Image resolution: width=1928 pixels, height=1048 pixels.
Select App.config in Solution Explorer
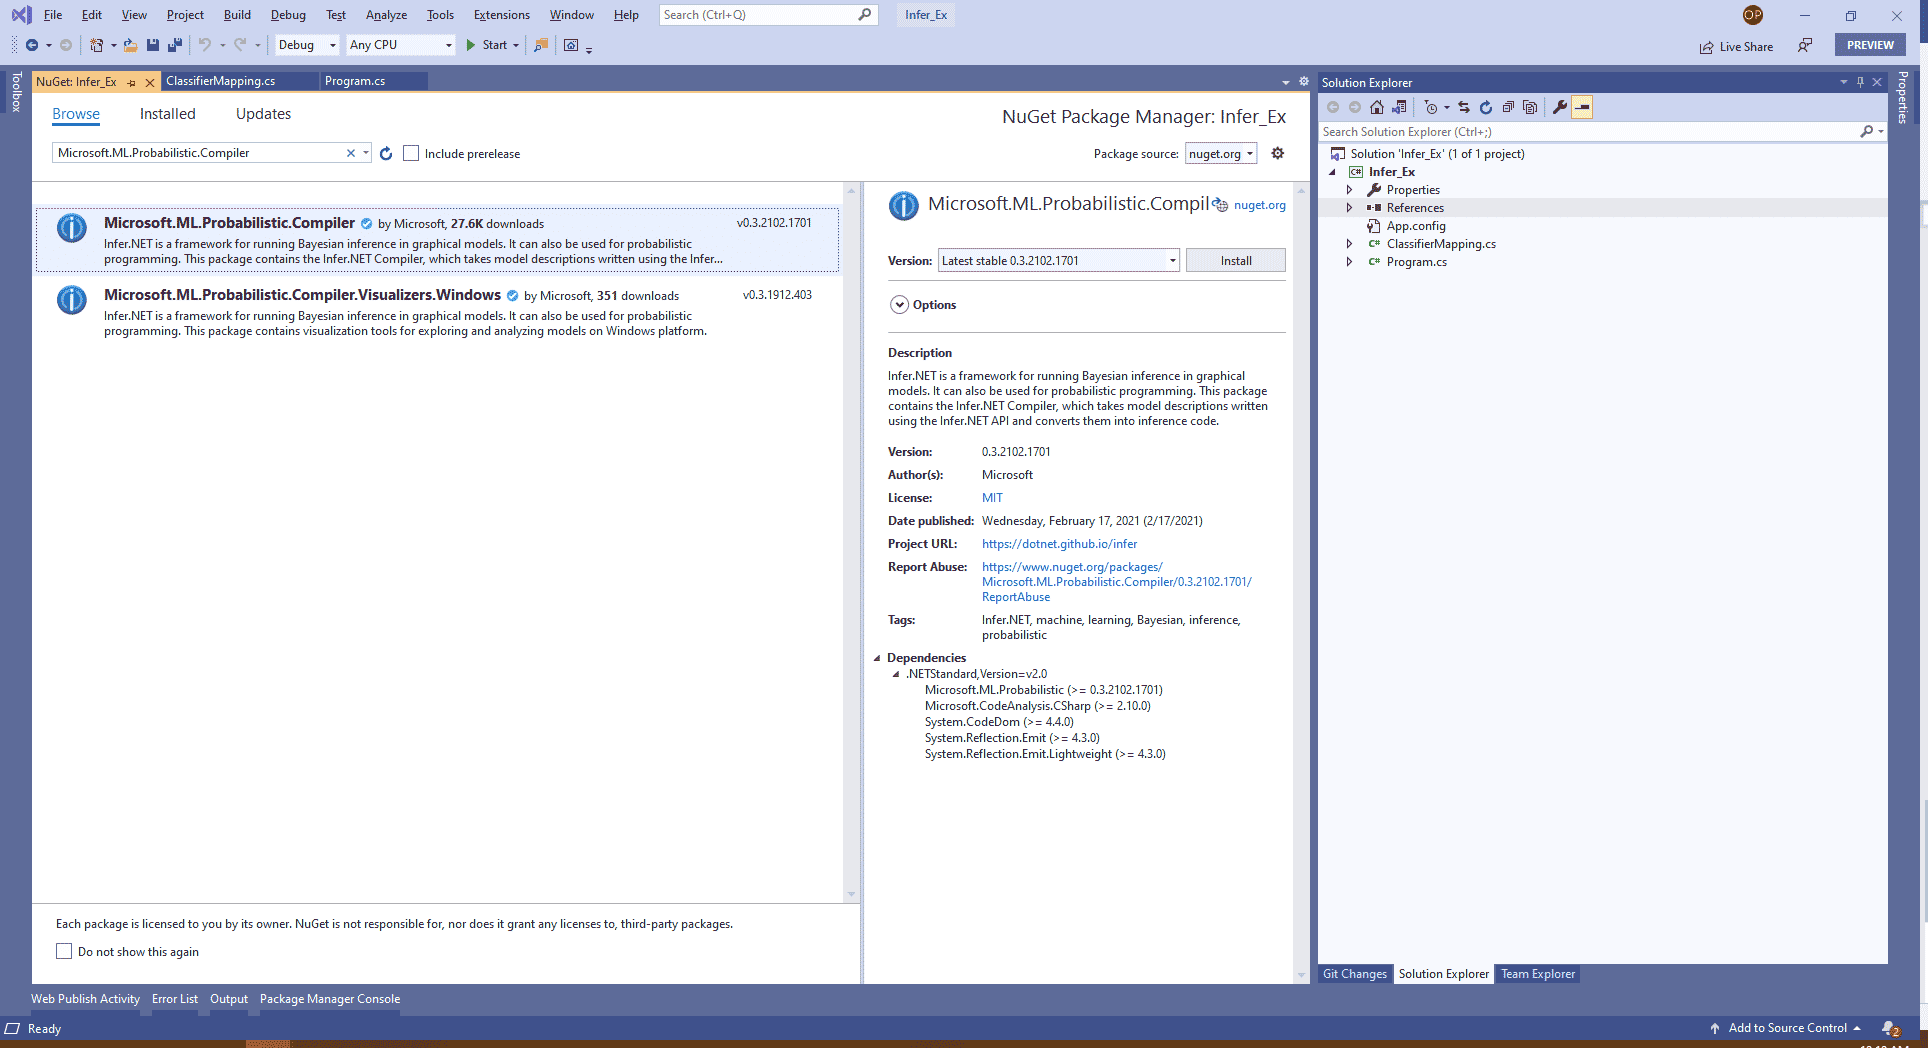pos(1415,226)
